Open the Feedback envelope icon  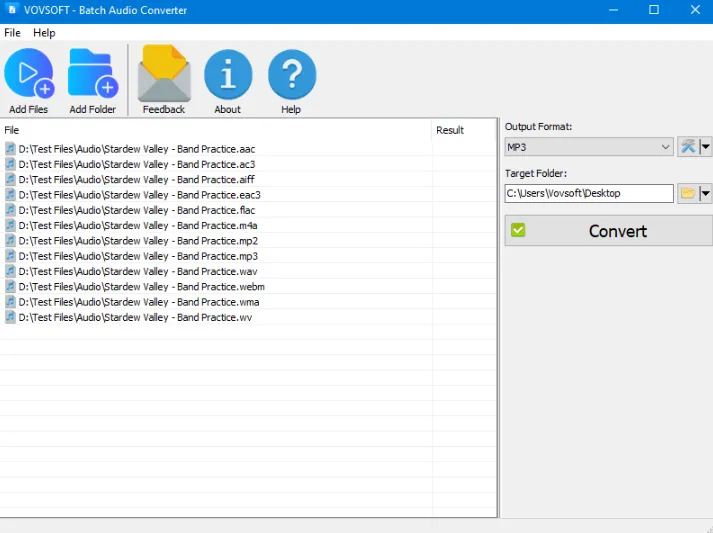tap(164, 73)
